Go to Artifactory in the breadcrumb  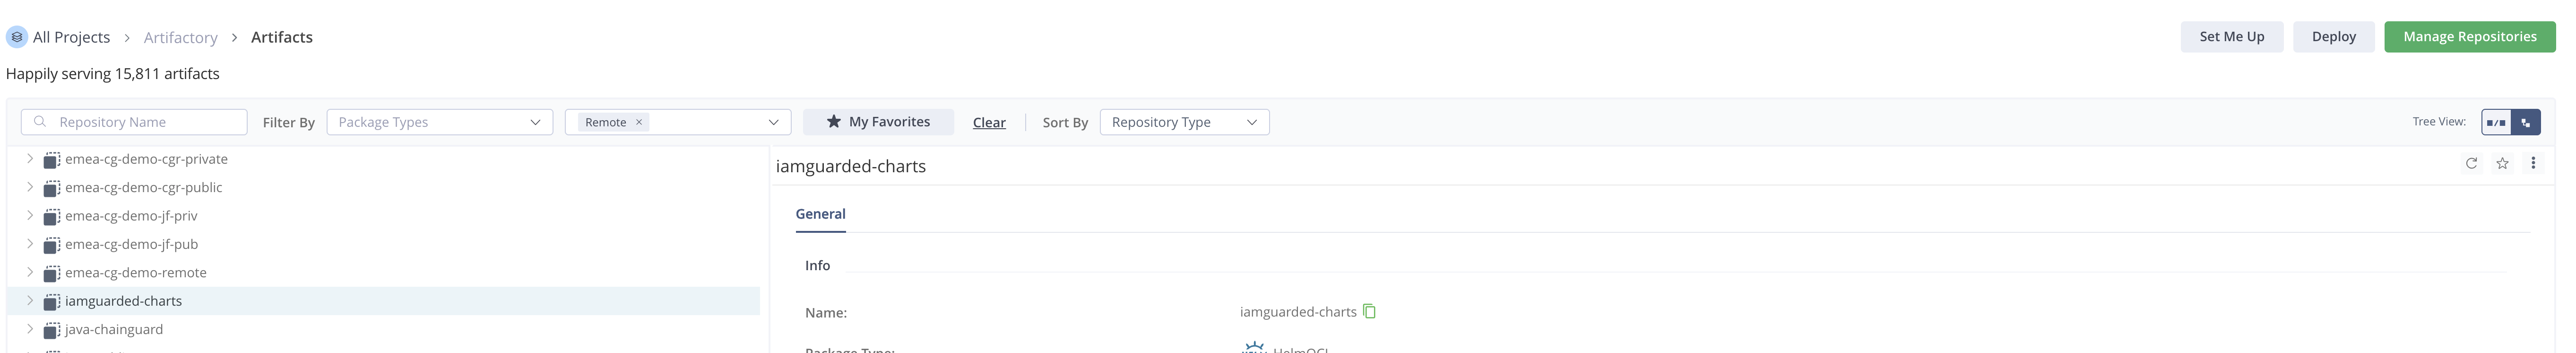click(180, 37)
